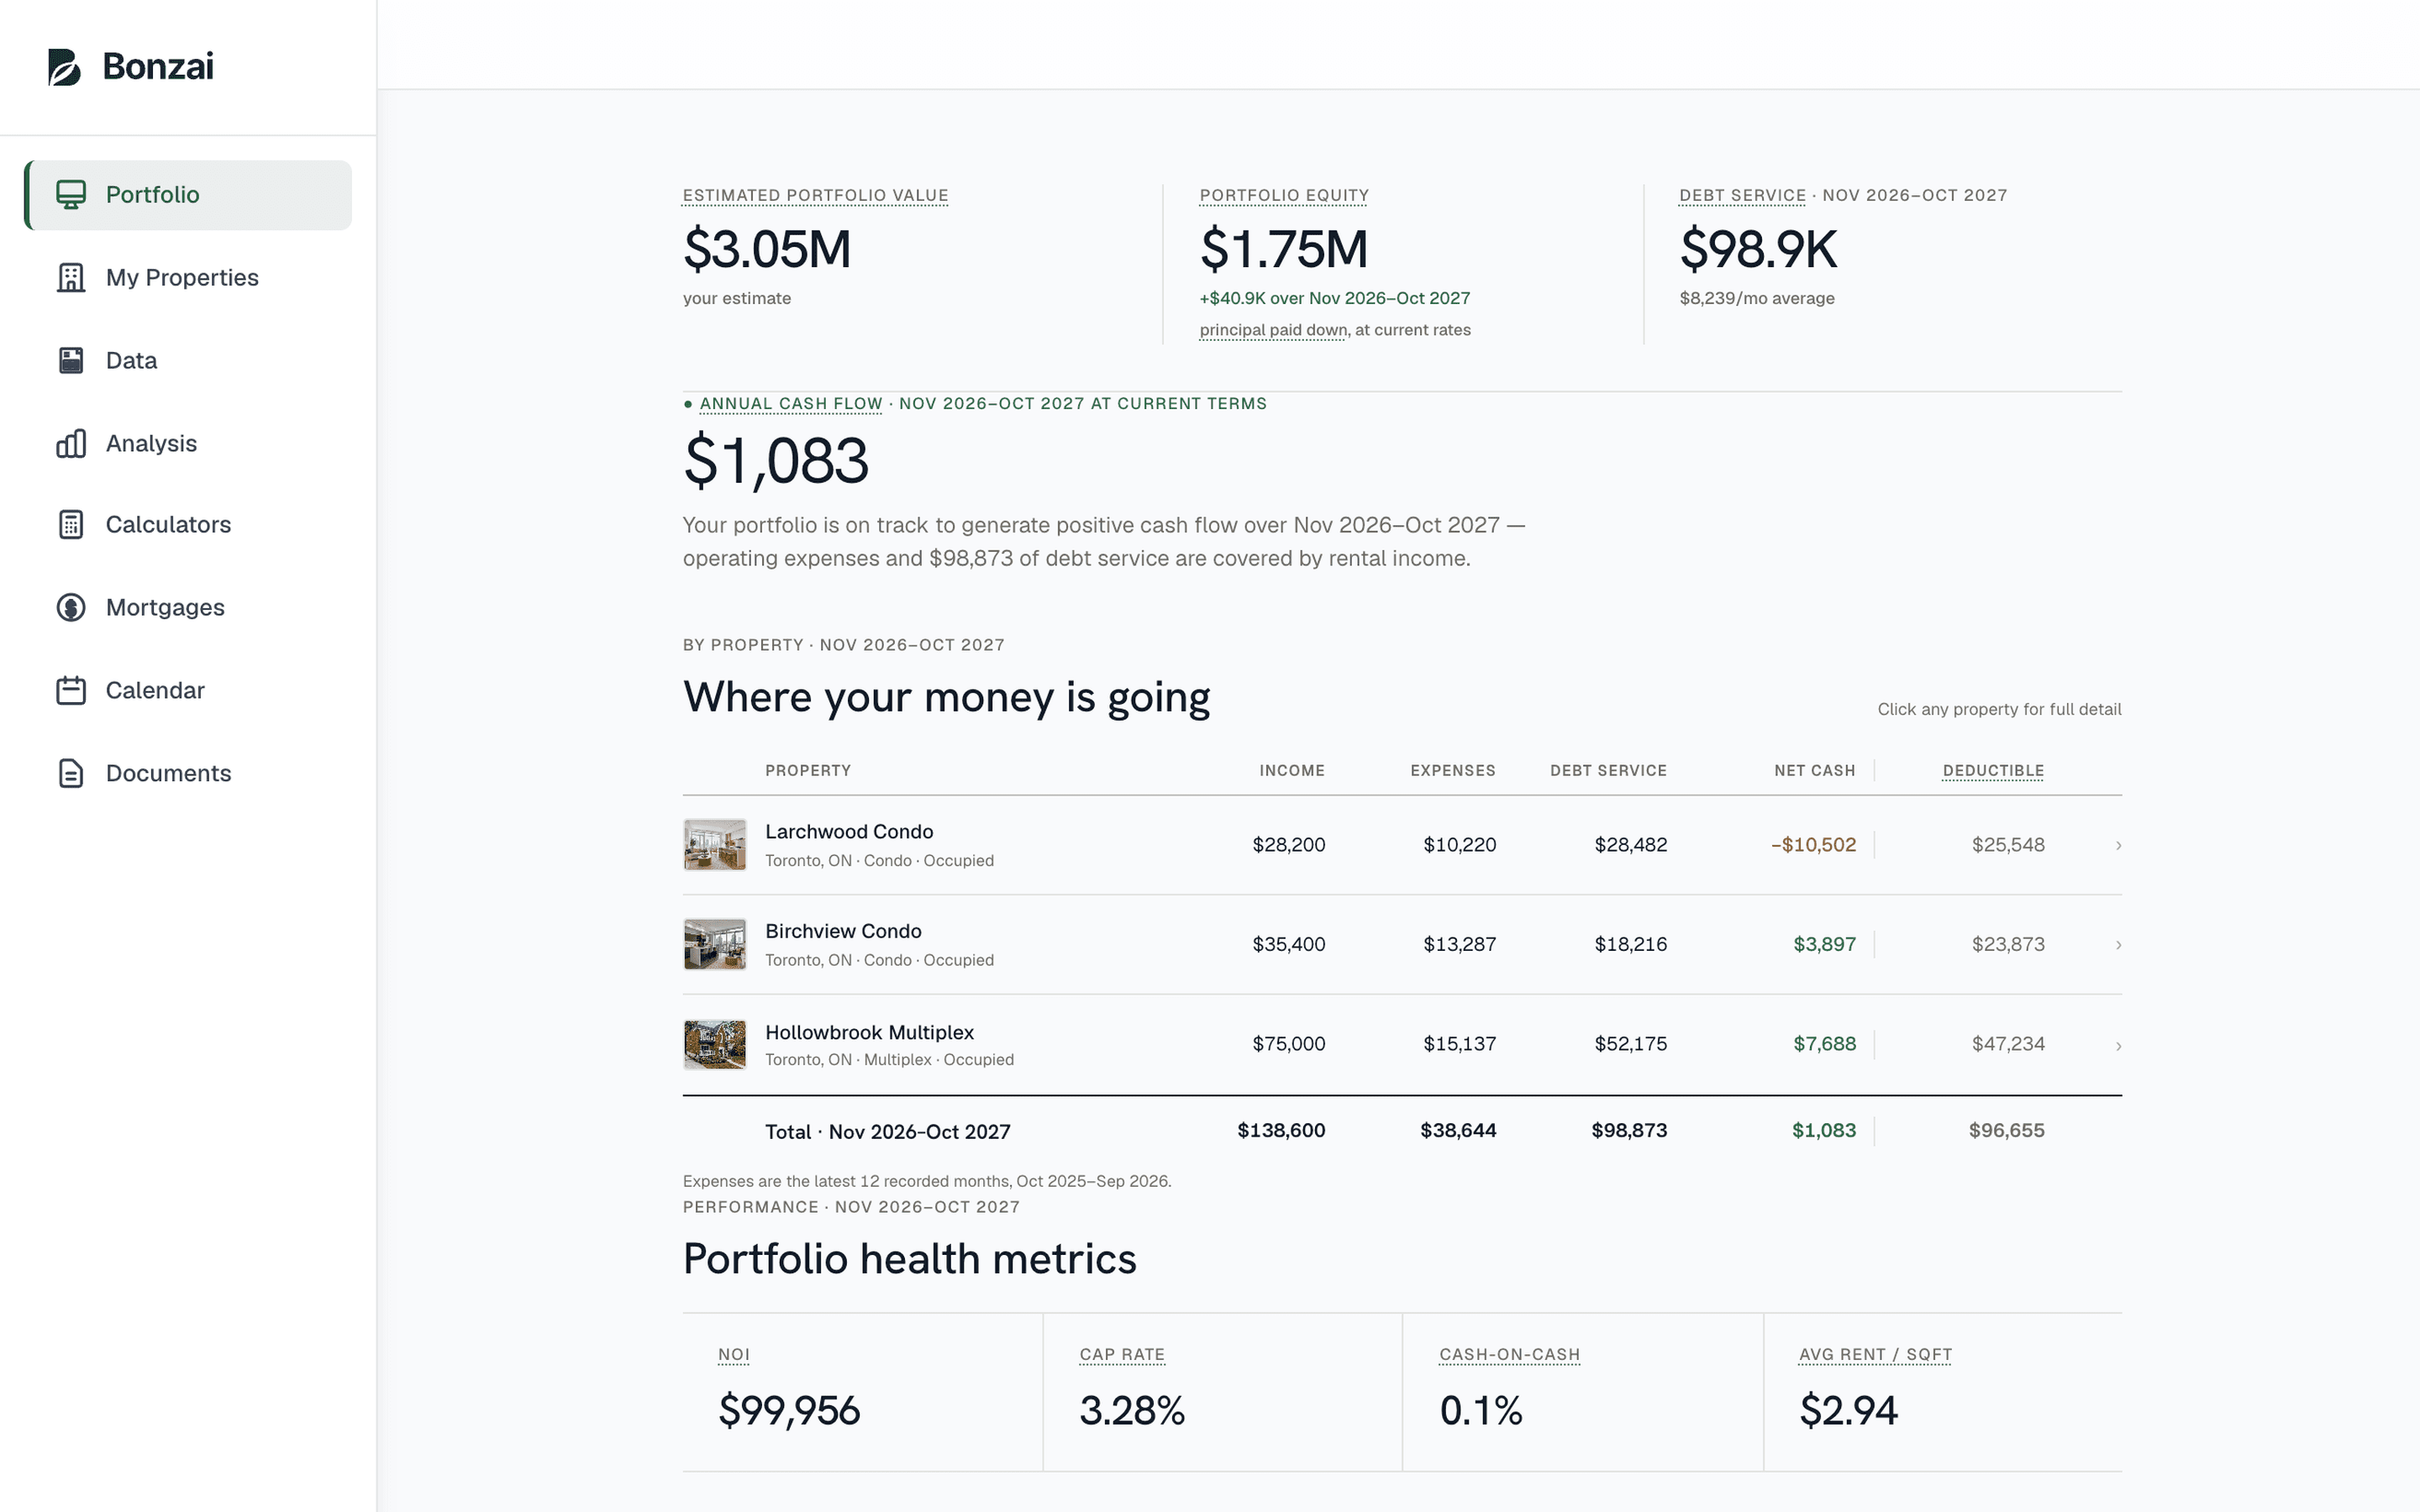Click the My Properties building icon

(x=71, y=277)
